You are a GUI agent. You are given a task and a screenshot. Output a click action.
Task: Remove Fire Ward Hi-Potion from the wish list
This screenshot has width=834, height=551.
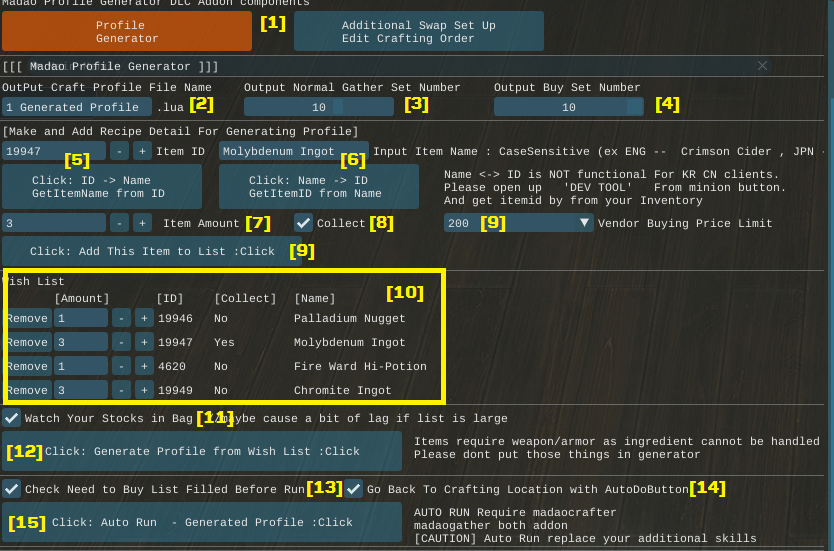click(x=29, y=366)
